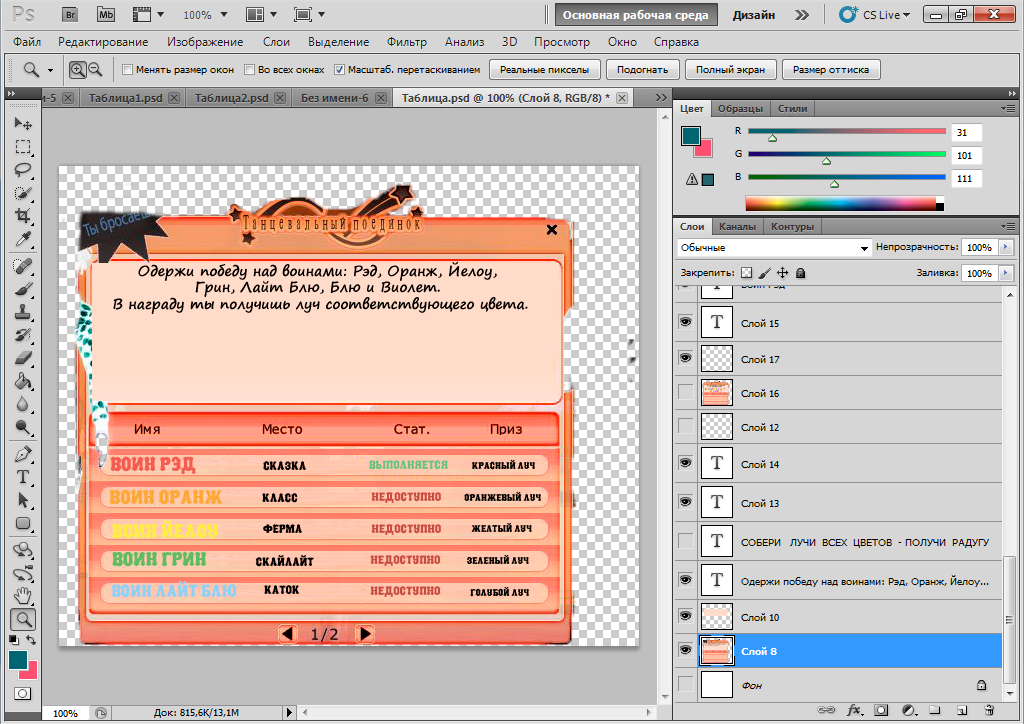Viewport: 1024px width, 724px height.
Task: Select the 'Основная рабочая среда' workspace
Action: [x=635, y=14]
